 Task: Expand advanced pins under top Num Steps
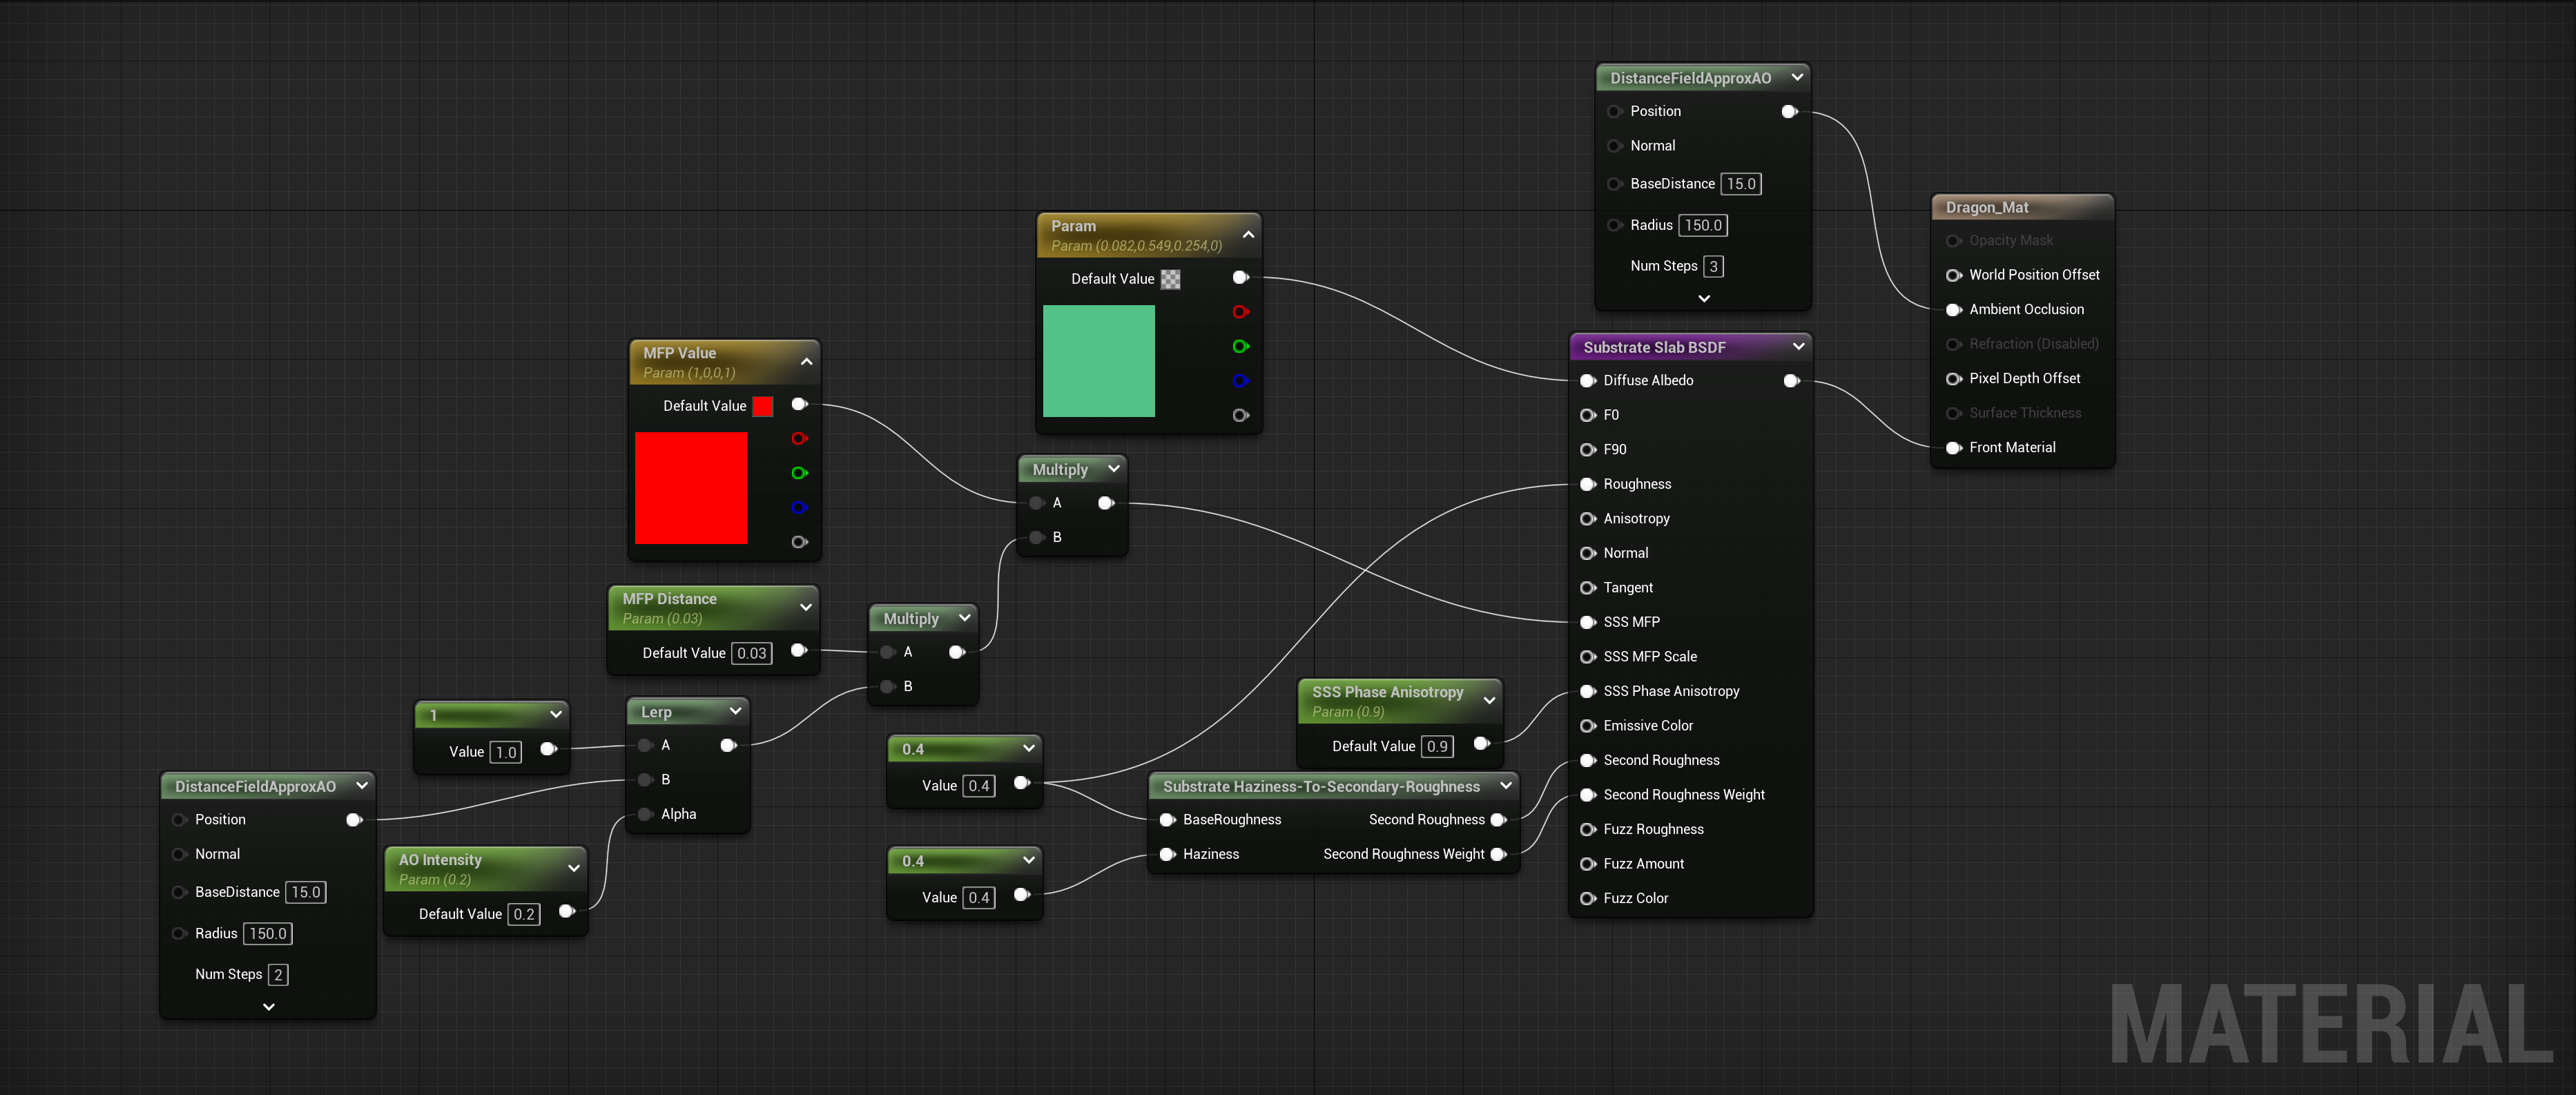1704,298
